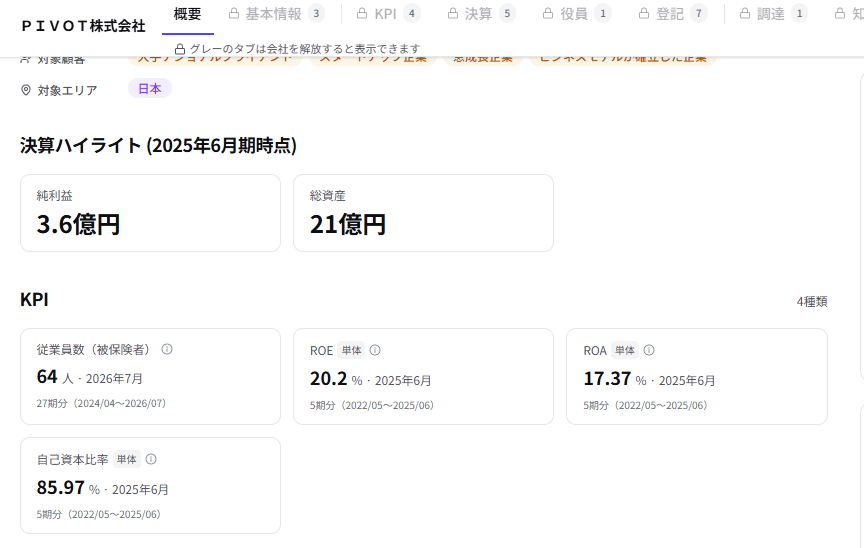Open the ROE 20.2% KPI card
Image resolution: width=864 pixels, height=548 pixels.
pyautogui.click(x=423, y=377)
